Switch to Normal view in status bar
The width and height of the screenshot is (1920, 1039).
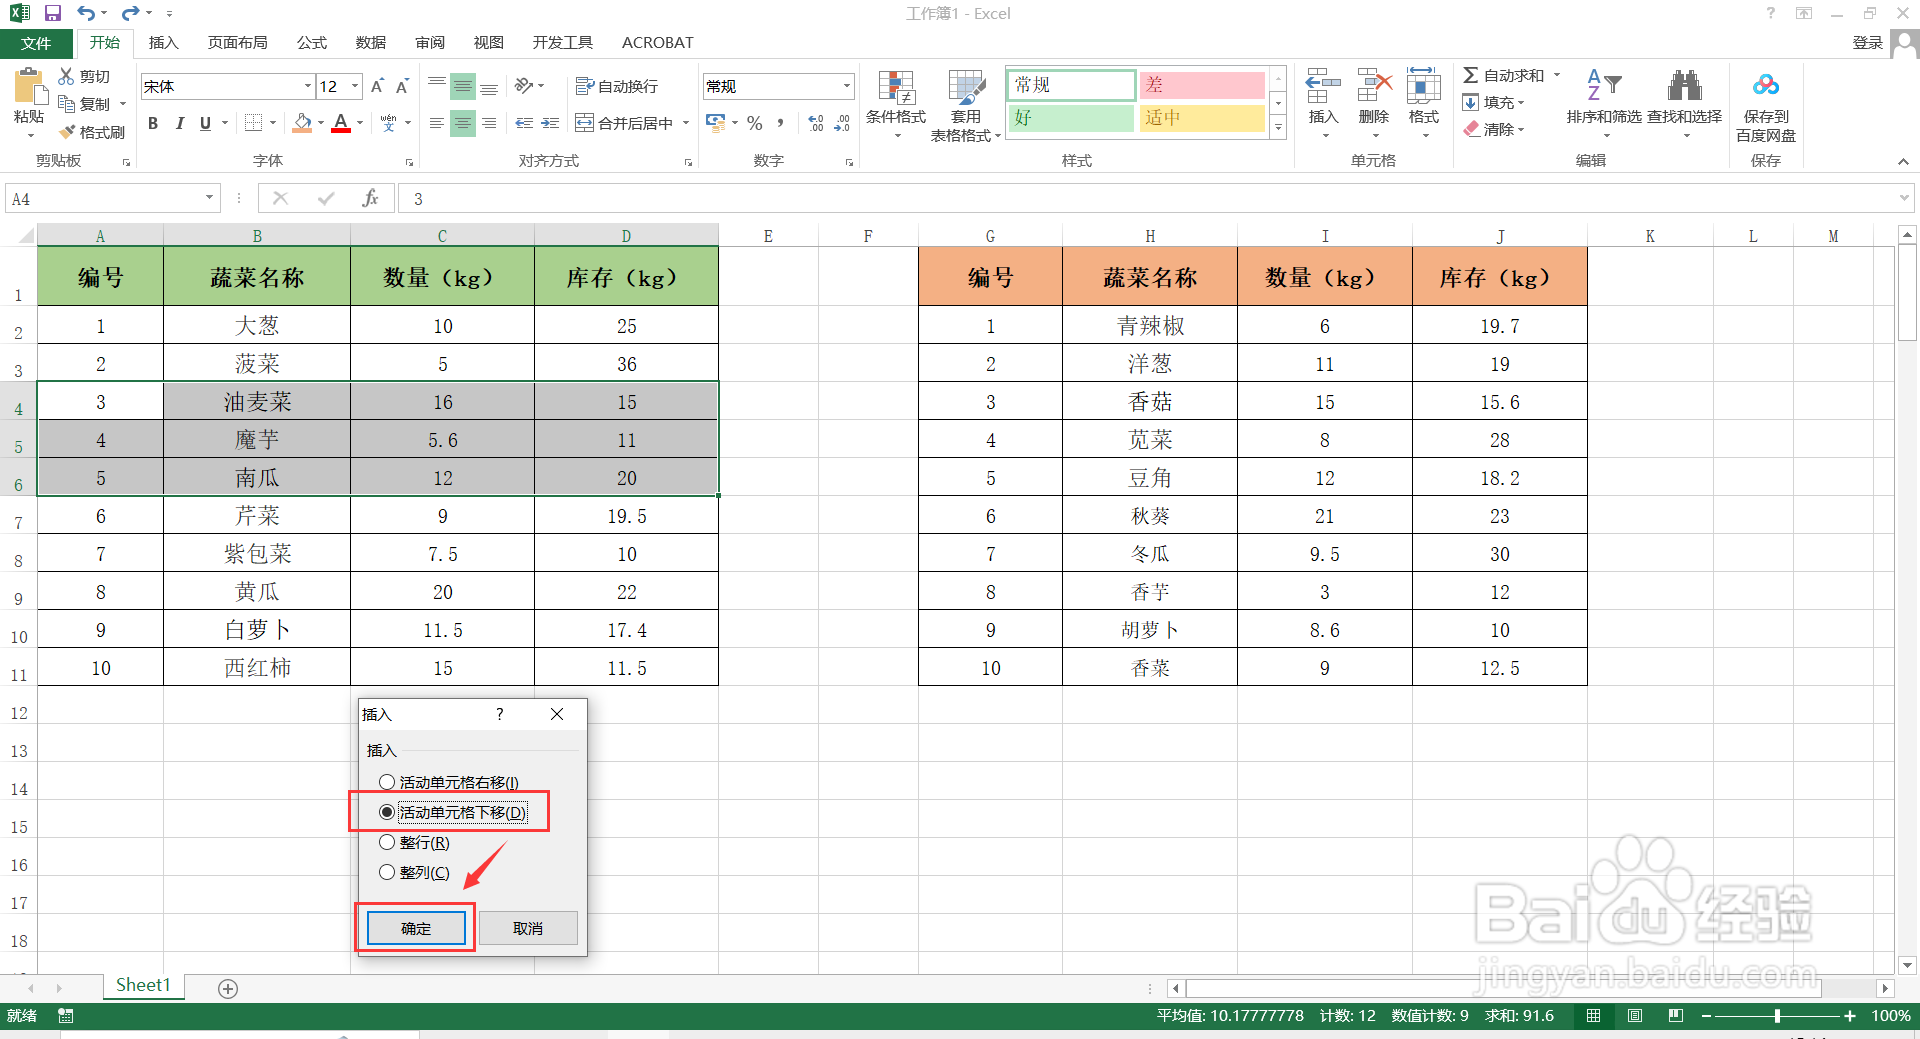click(1594, 1016)
